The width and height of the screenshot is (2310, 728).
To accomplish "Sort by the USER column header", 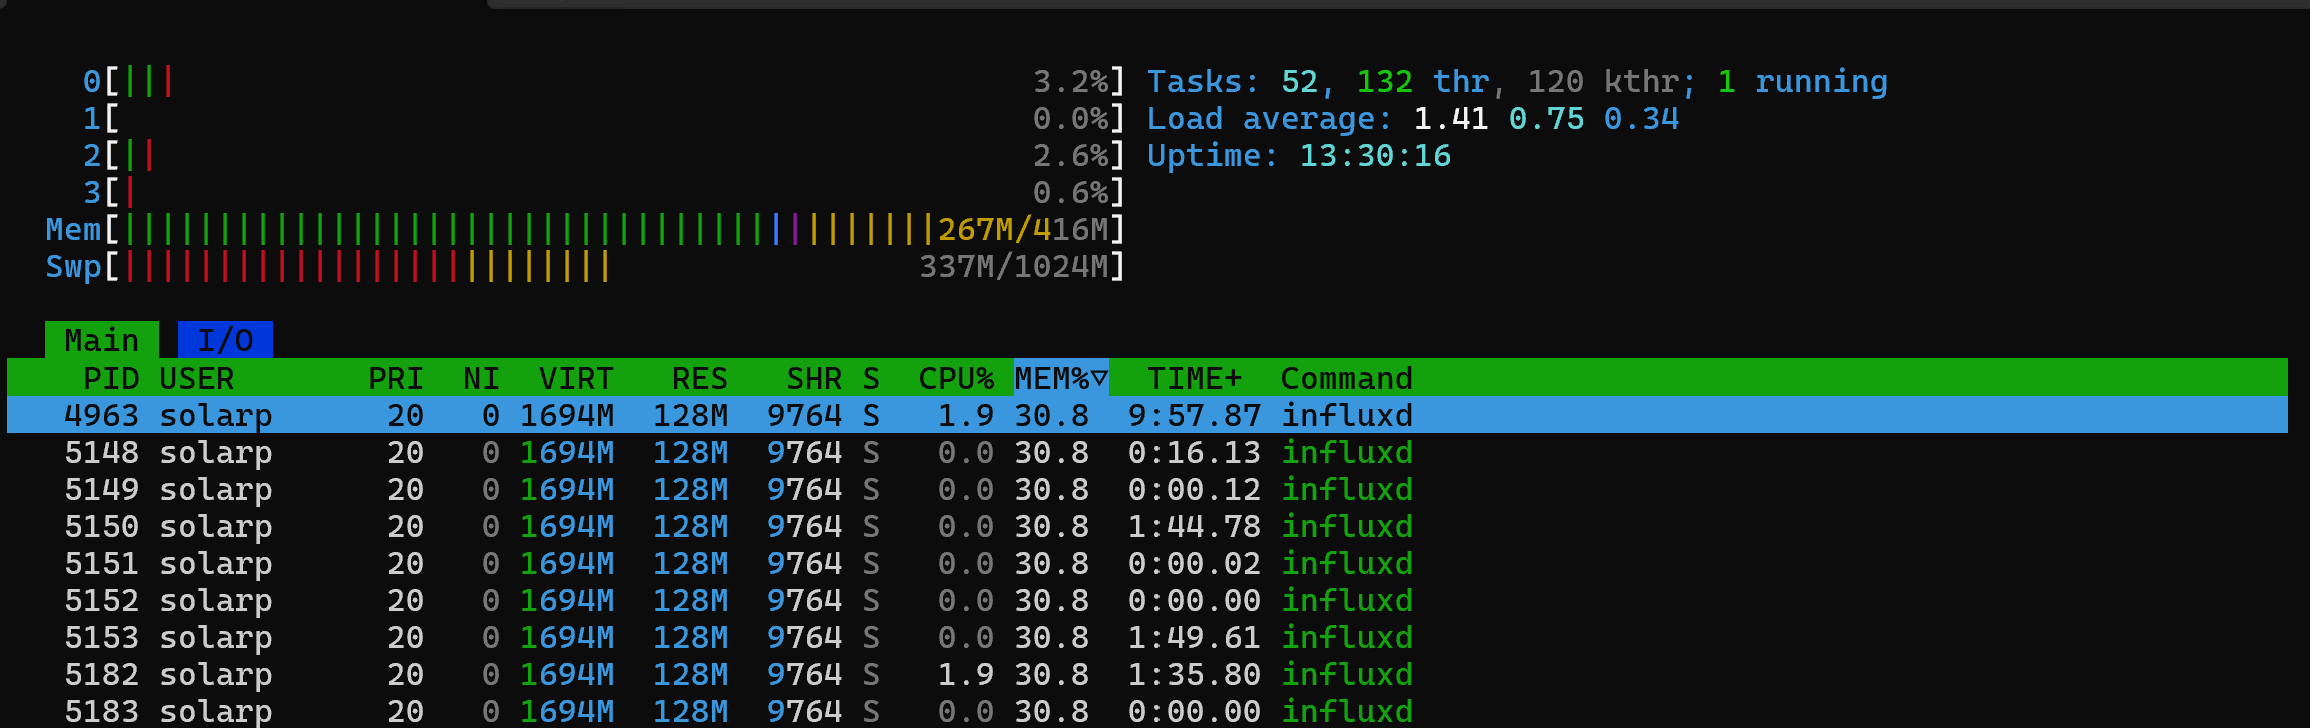I will [197, 378].
